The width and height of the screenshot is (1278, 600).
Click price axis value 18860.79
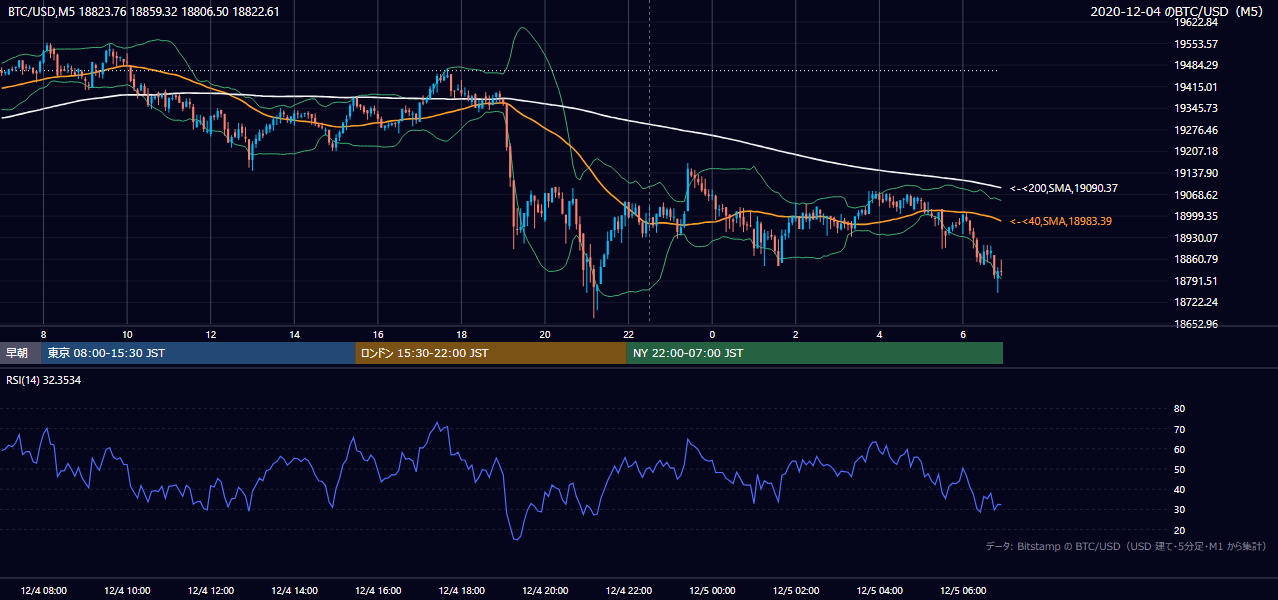click(x=1195, y=259)
